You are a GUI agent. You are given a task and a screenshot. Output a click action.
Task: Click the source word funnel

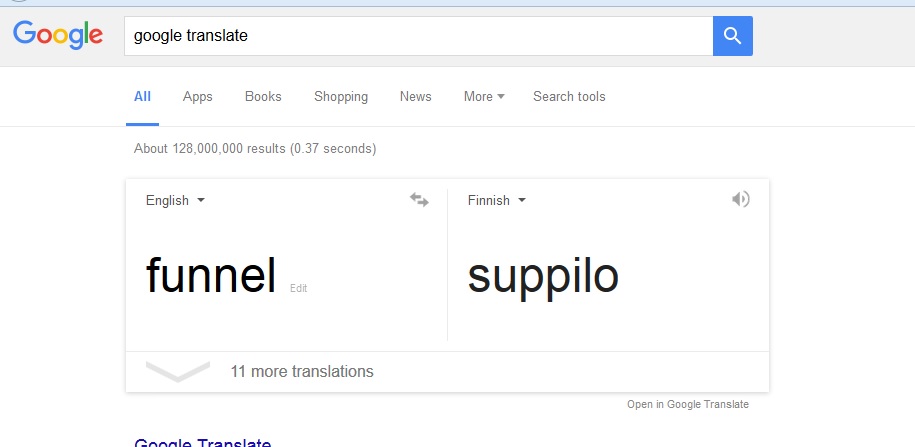pyautogui.click(x=211, y=275)
